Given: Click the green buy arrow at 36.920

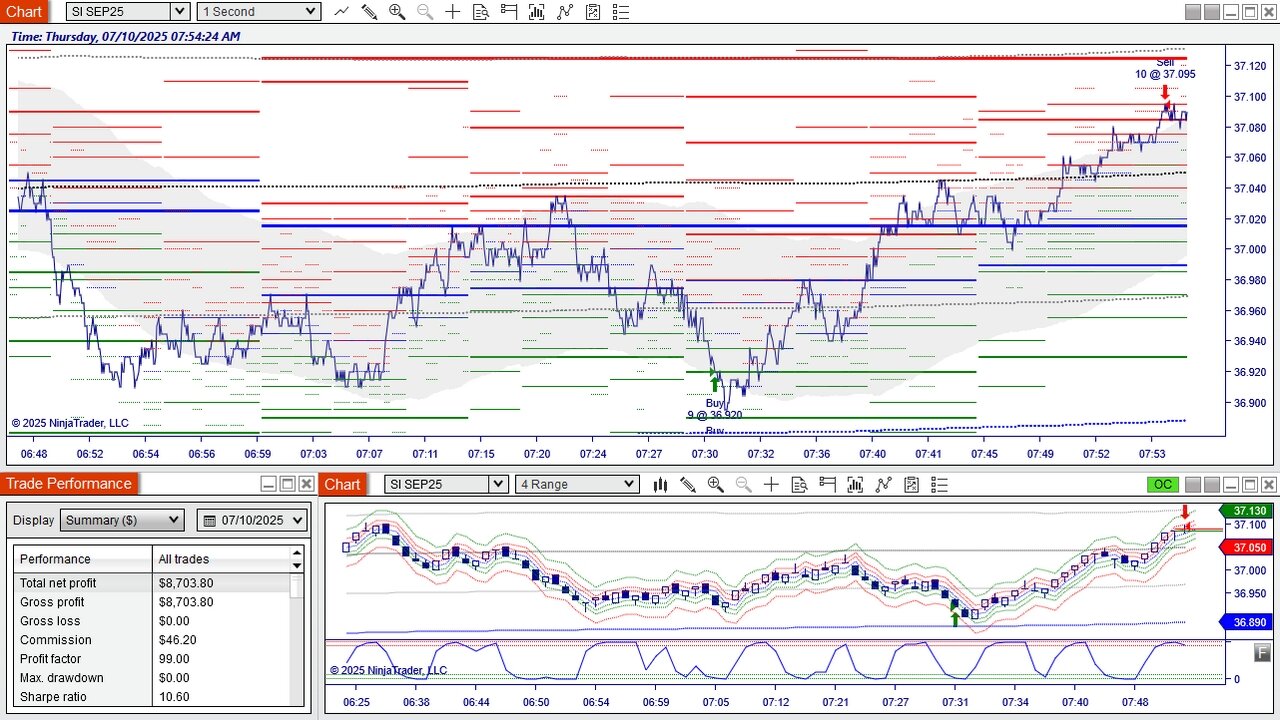Looking at the screenshot, I should point(714,383).
